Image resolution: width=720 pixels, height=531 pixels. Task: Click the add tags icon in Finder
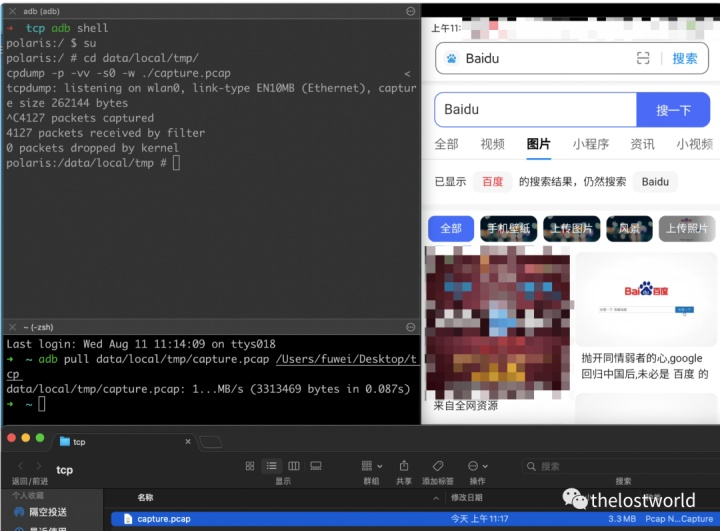[x=438, y=466]
